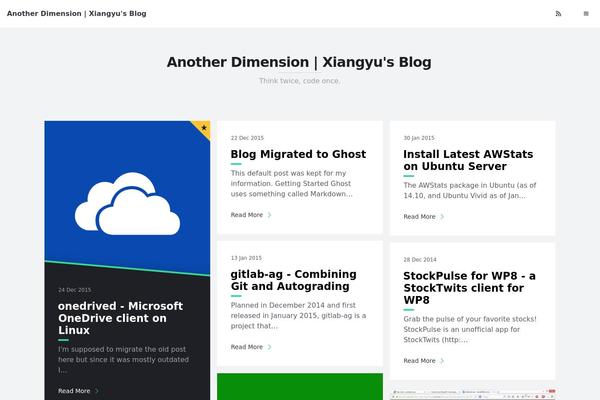Click Read More on onedrived card
Screen dimensions: 600x400
tap(74, 391)
